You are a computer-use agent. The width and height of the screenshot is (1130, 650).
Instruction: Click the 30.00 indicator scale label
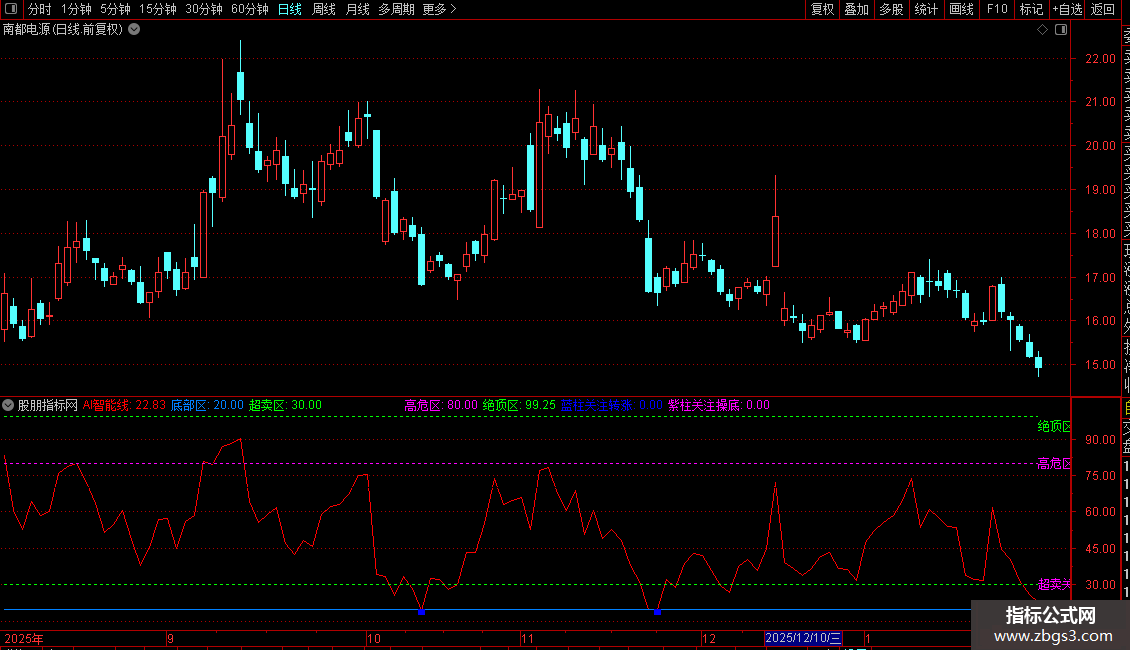(1100, 584)
